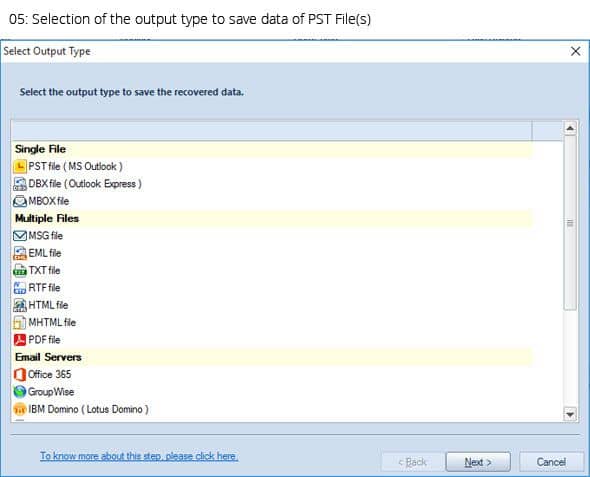Click the TXT file icon

coord(20,270)
